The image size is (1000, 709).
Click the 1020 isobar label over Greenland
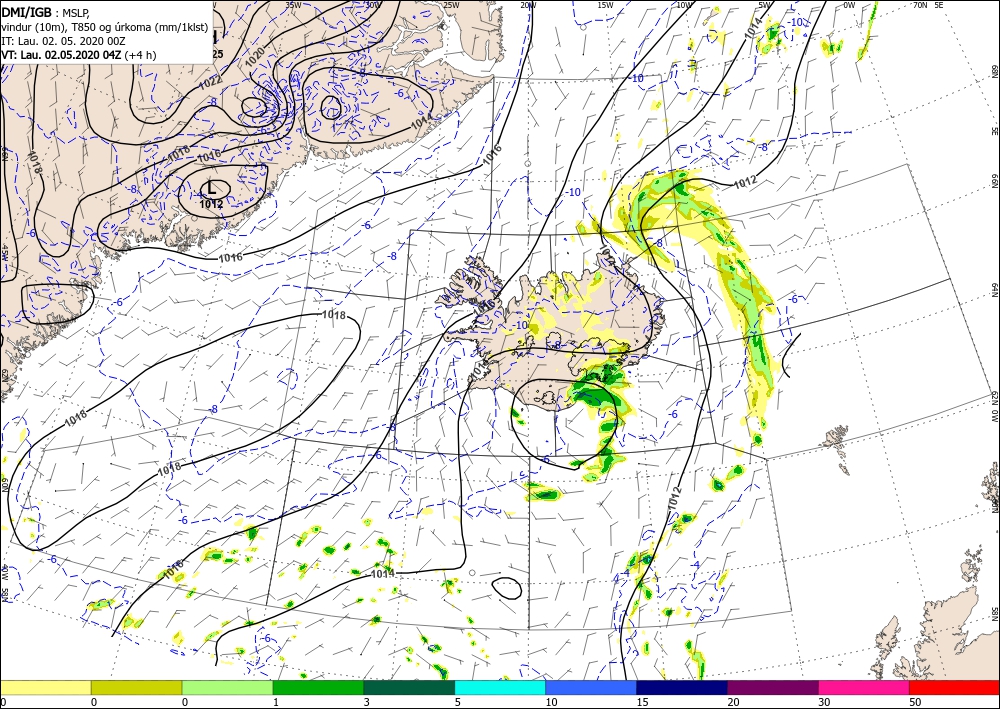click(255, 55)
